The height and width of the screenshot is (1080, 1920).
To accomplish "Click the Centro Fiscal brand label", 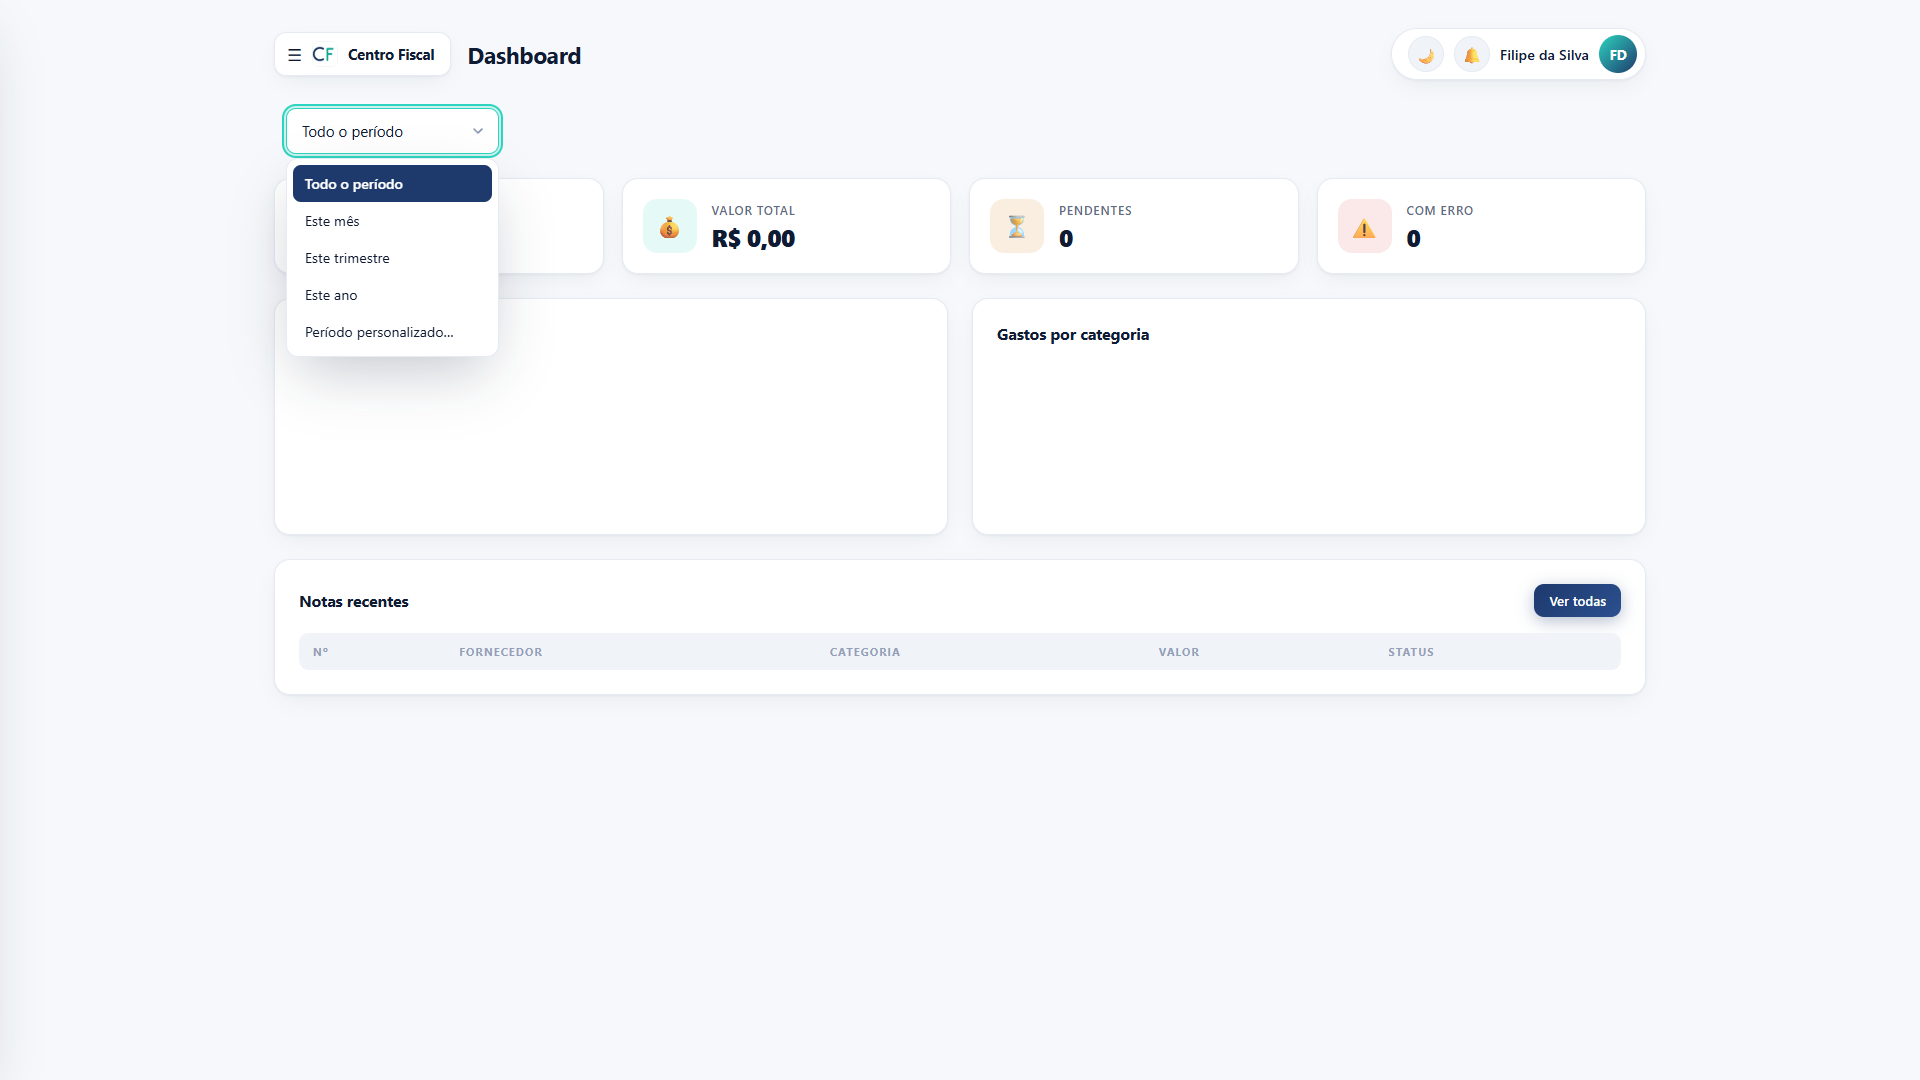I will [x=391, y=55].
